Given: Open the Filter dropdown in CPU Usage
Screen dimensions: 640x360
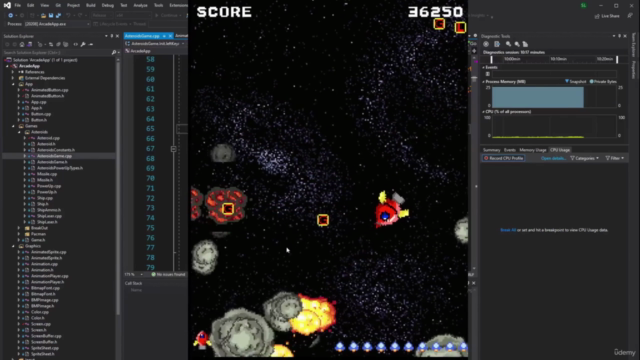Looking at the screenshot, I should [615, 158].
